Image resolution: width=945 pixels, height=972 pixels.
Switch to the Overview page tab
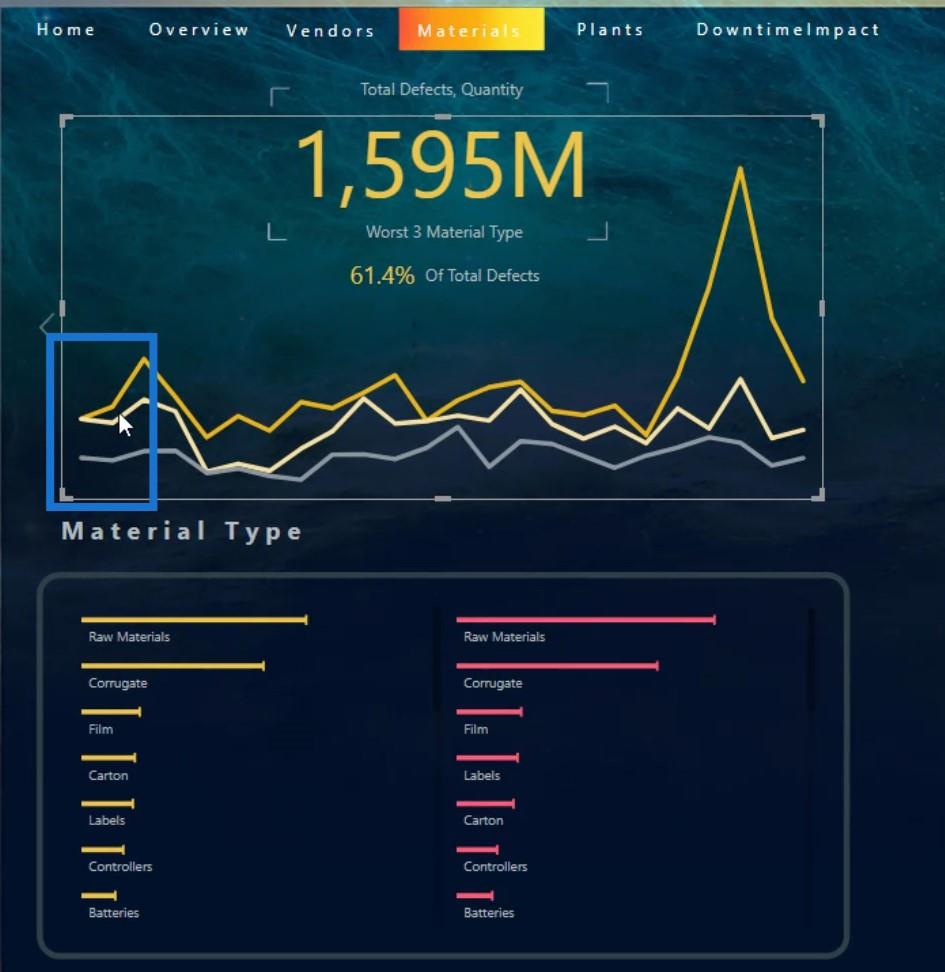coord(199,29)
